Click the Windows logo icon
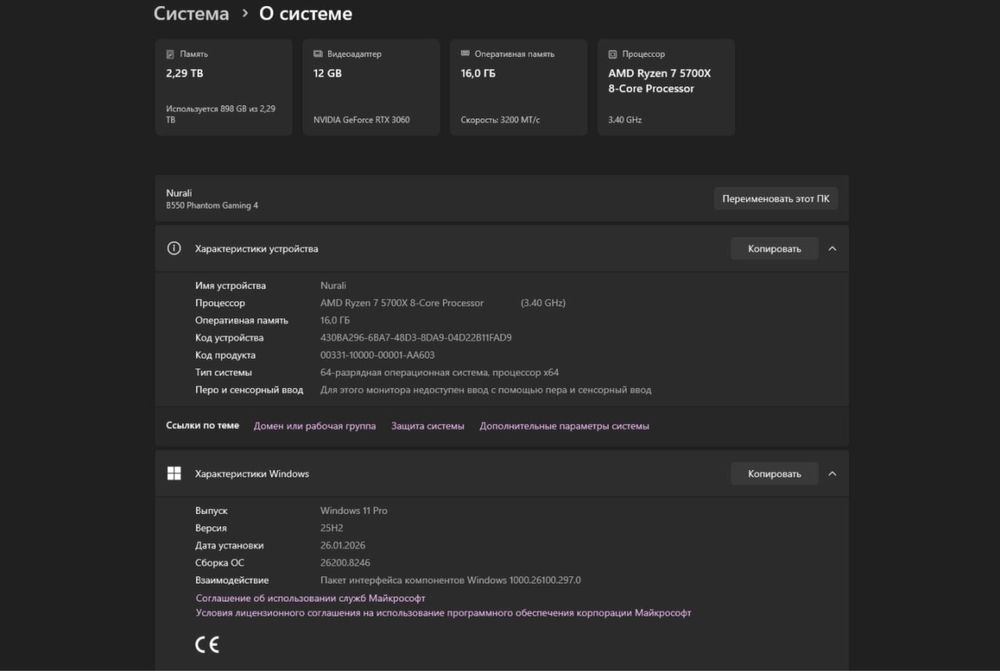Image resolution: width=1000 pixels, height=671 pixels. click(174, 473)
